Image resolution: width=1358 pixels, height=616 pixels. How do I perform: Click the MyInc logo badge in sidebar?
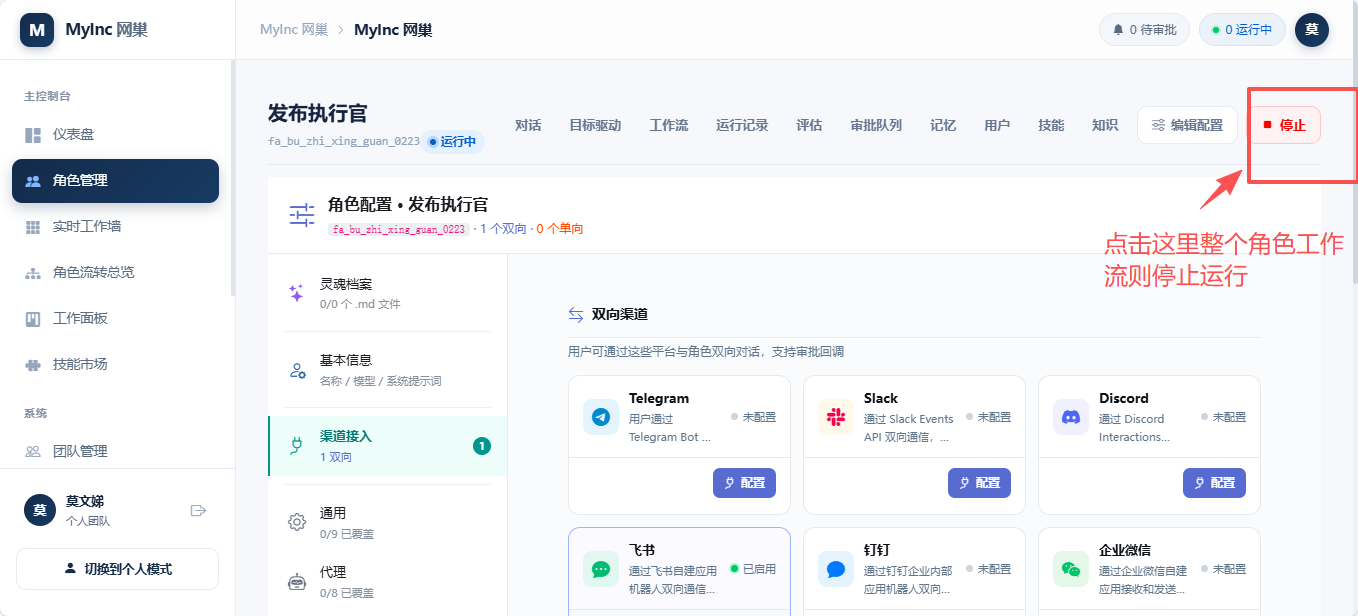[37, 30]
